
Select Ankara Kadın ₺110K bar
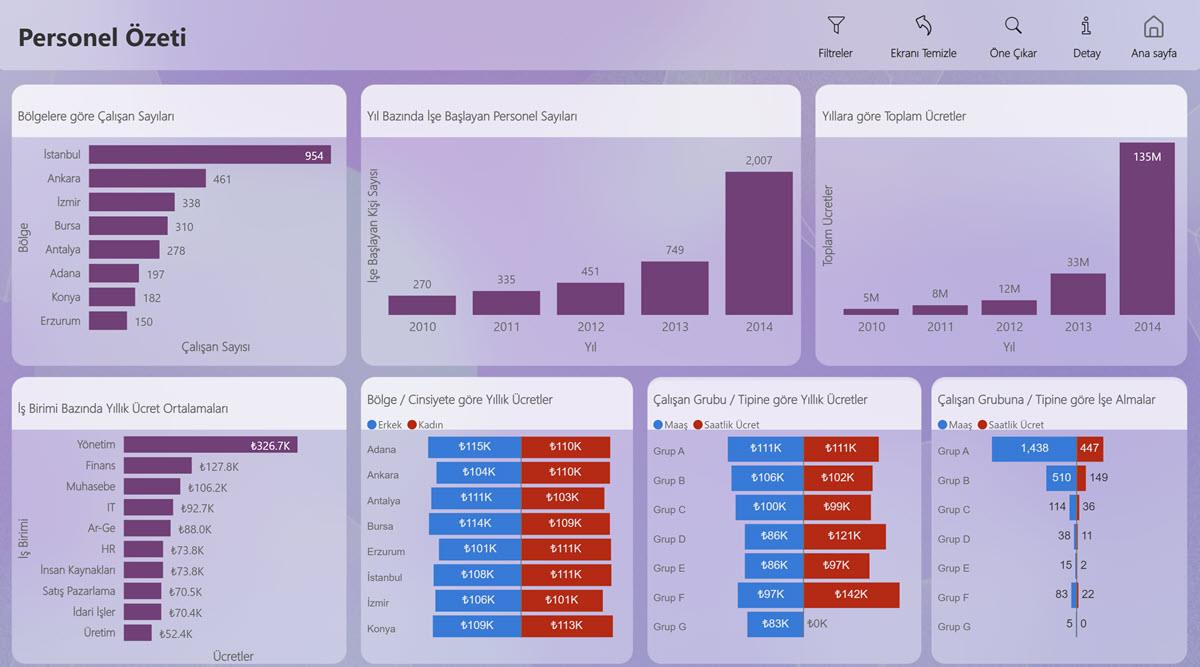(566, 472)
